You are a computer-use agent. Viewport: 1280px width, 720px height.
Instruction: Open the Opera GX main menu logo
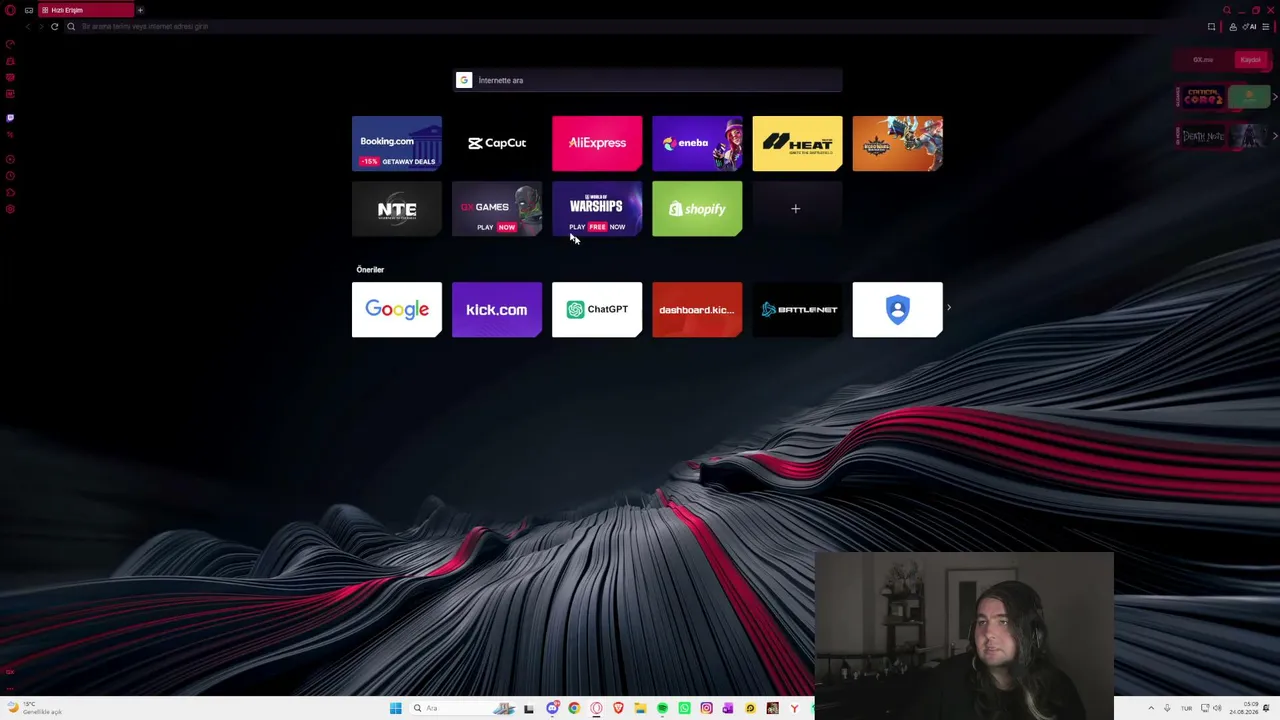pos(10,10)
